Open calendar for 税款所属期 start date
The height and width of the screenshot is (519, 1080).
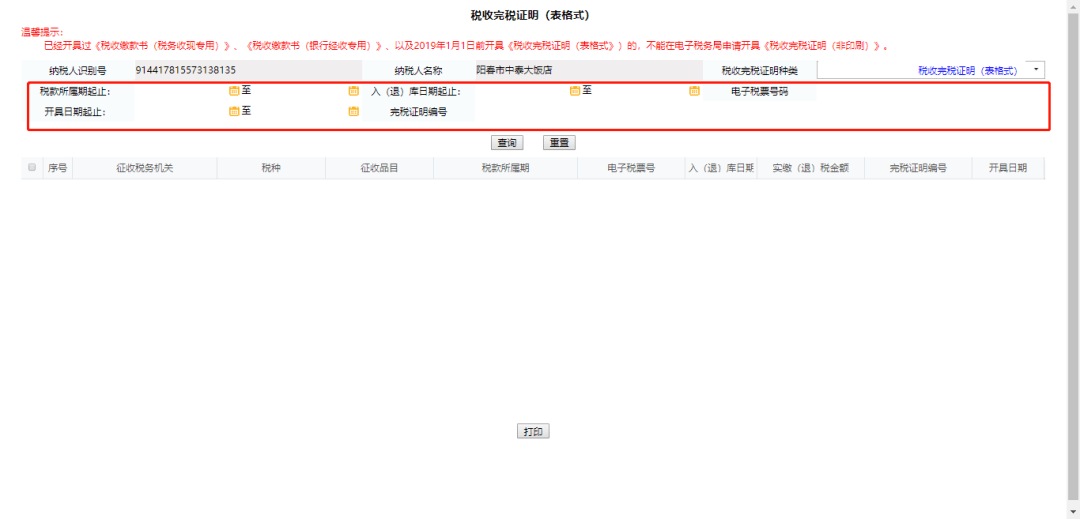[x=234, y=91]
